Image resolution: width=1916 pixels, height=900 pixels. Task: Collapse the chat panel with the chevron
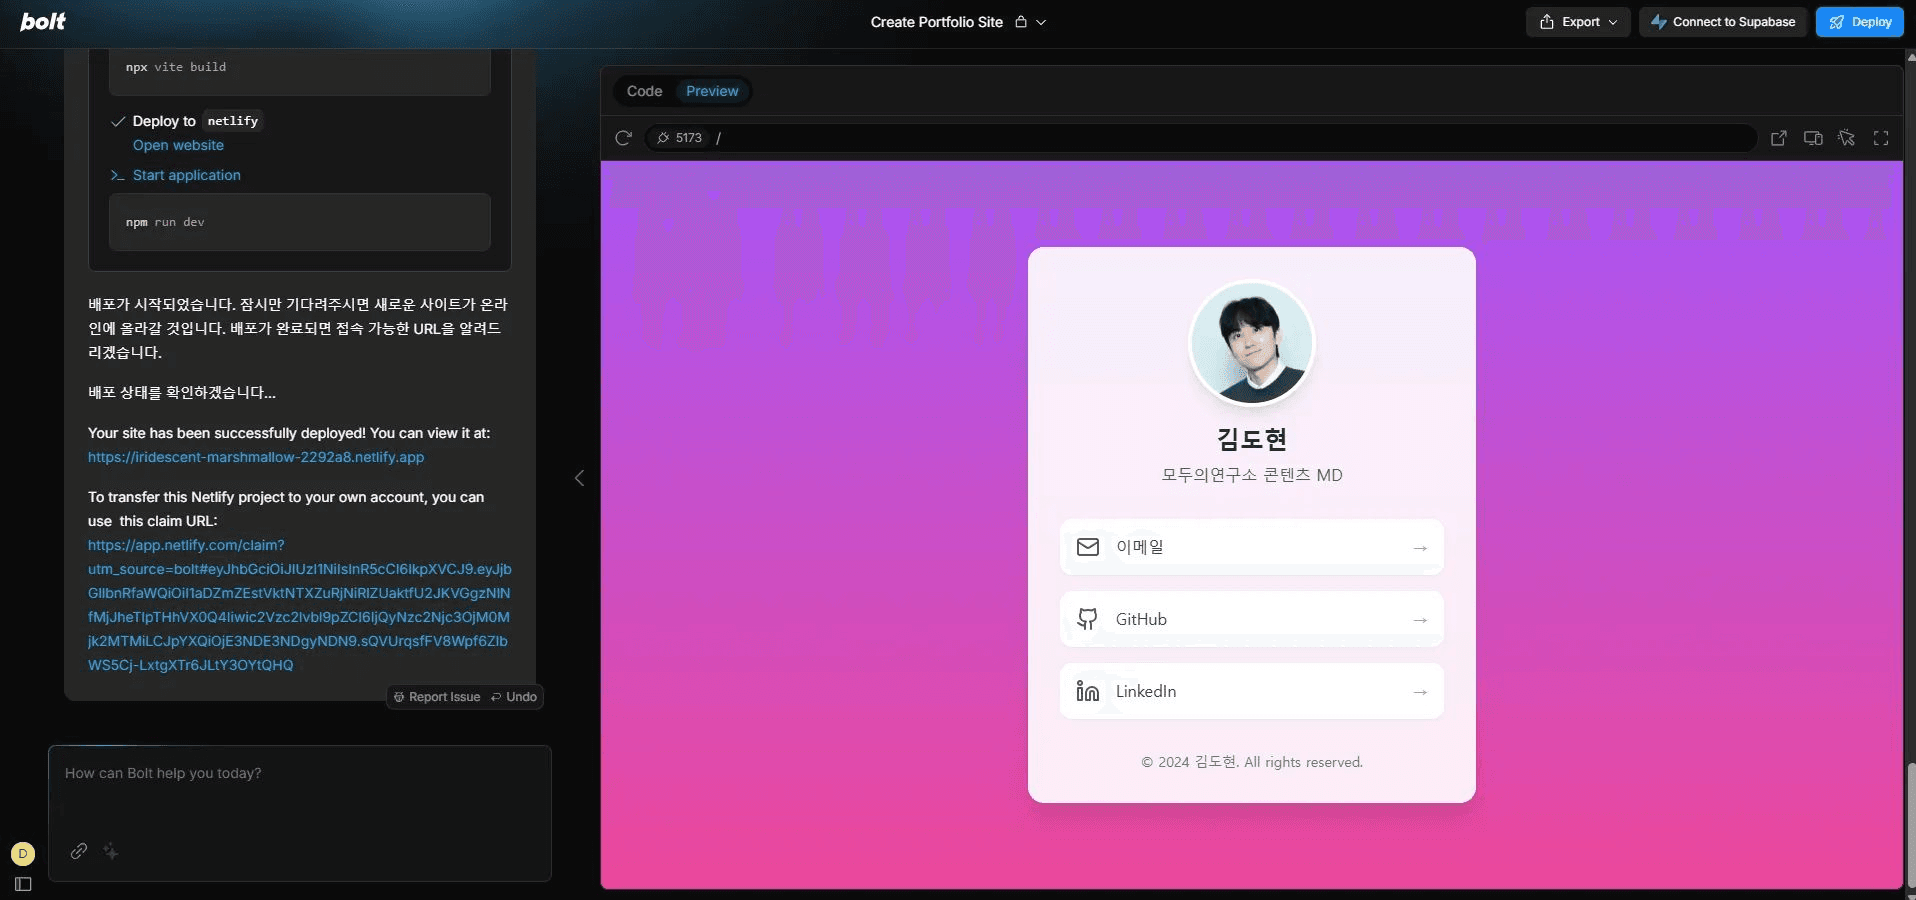579,478
